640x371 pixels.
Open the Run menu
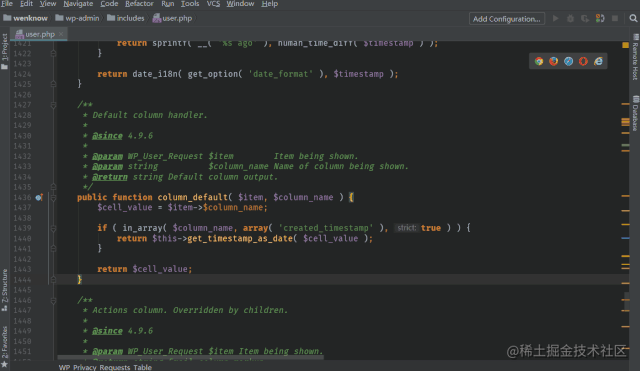click(167, 4)
